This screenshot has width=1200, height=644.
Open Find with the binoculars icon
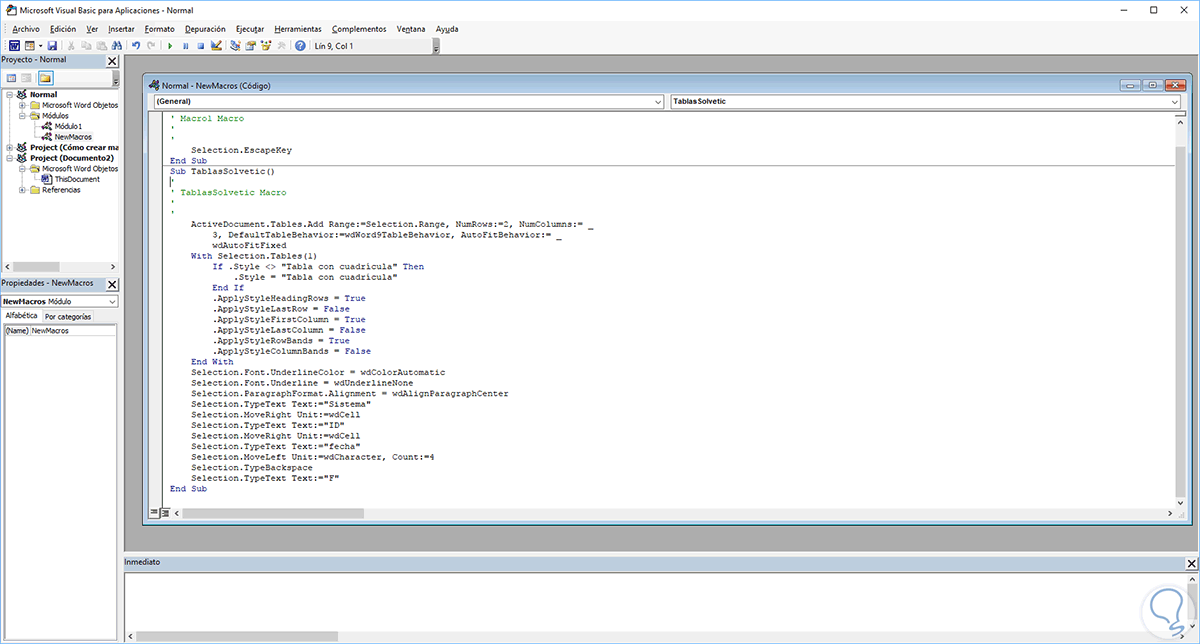tap(116, 46)
